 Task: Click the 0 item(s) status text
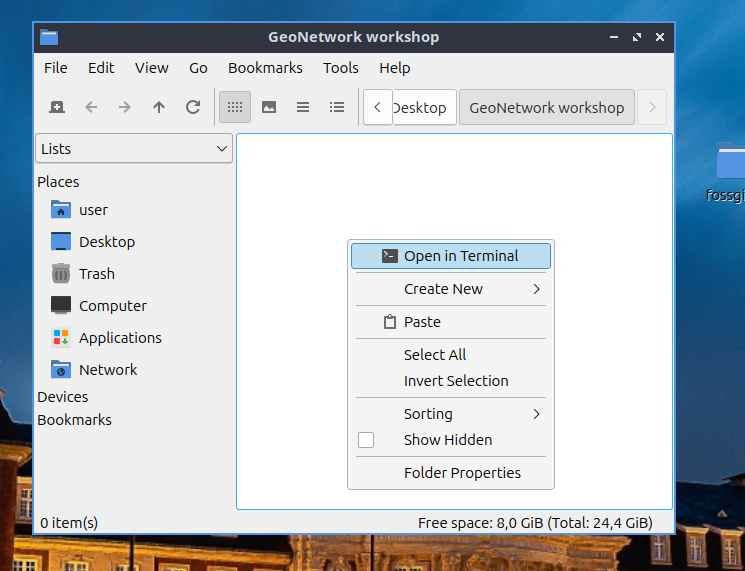pyautogui.click(x=69, y=523)
